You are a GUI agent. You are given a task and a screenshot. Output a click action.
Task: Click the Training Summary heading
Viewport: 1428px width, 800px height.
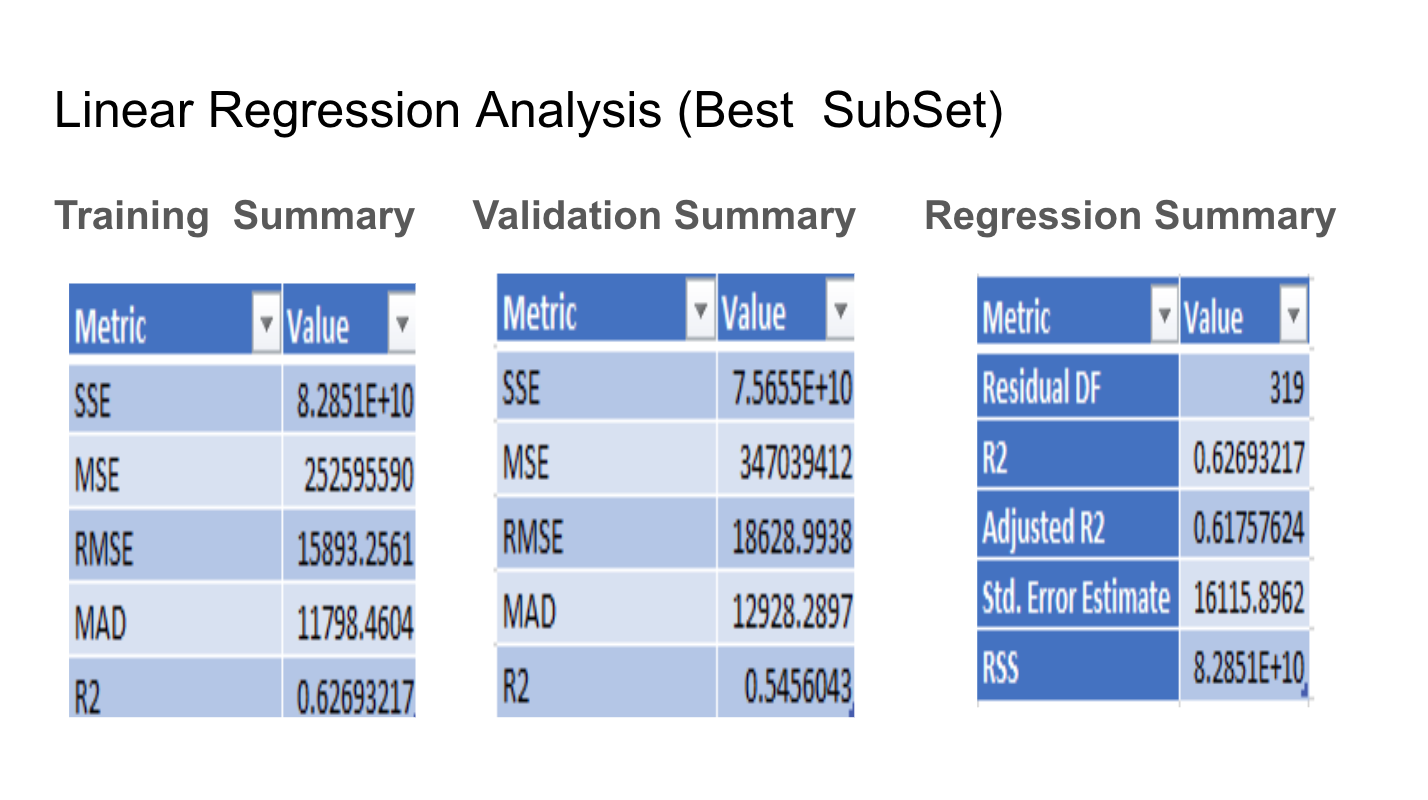[235, 215]
